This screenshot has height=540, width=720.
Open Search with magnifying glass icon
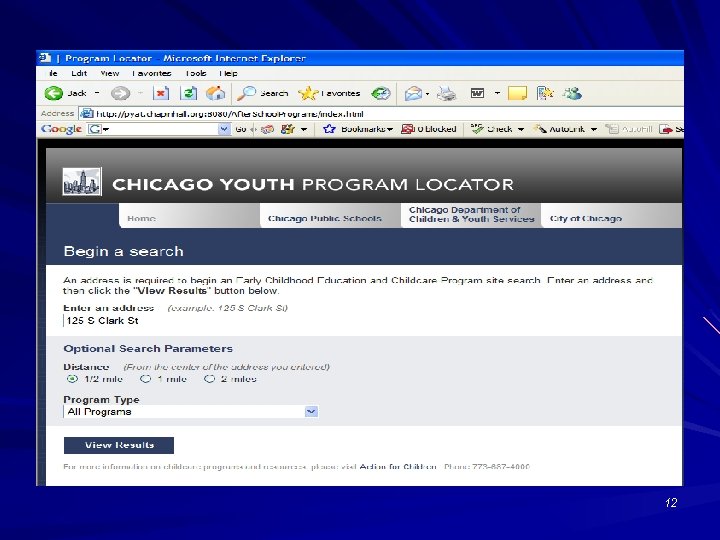point(246,93)
